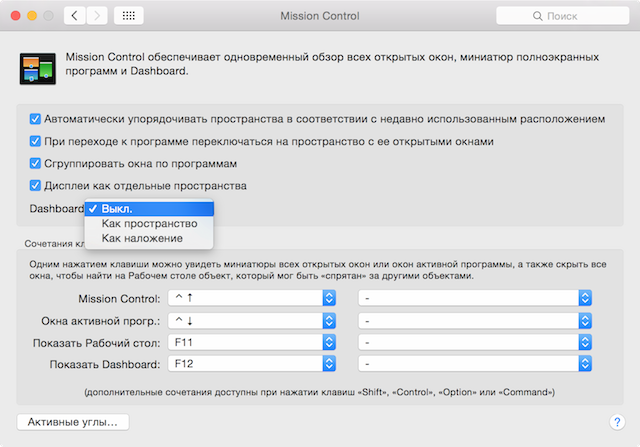The height and width of the screenshot is (447, 640).
Task: Click the Показать Рабочий стол: label
Action: click(x=97, y=343)
